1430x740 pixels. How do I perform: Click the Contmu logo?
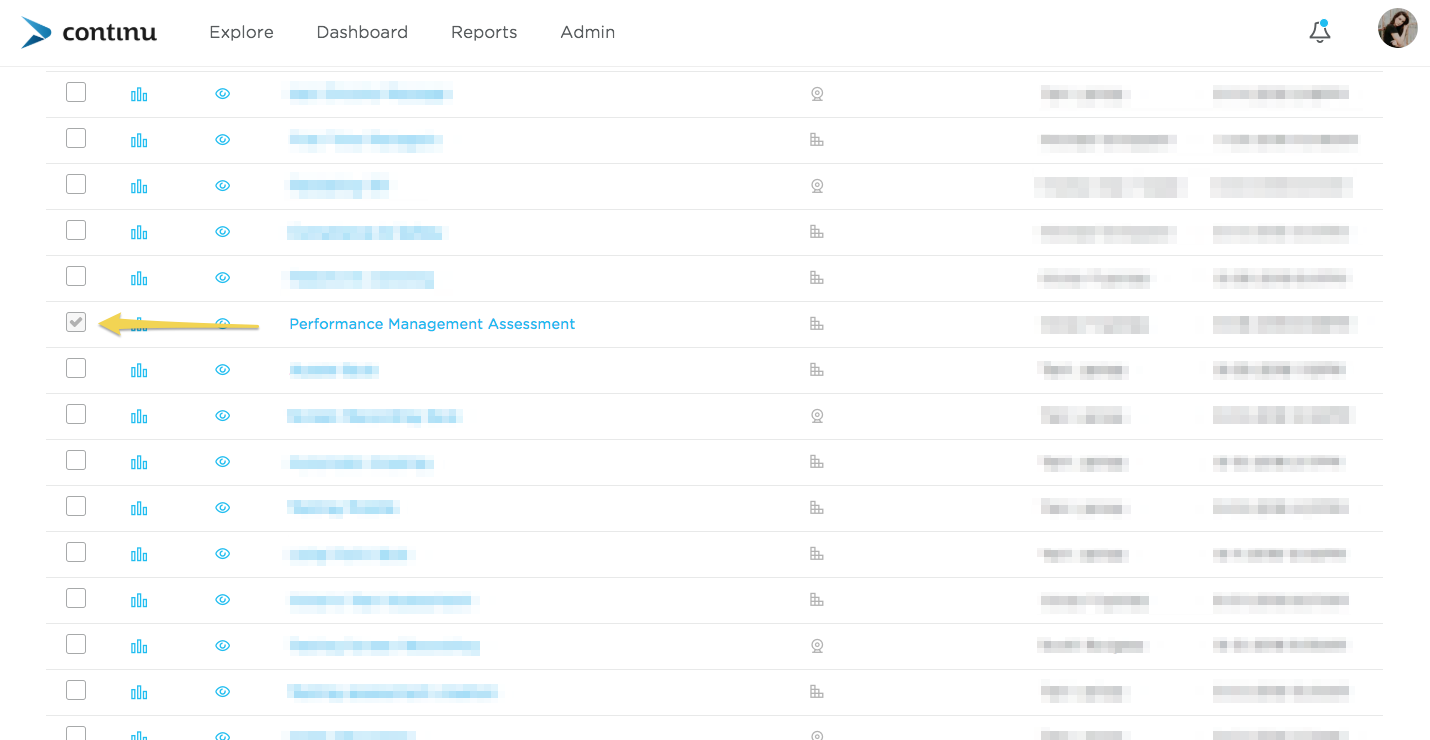89,32
